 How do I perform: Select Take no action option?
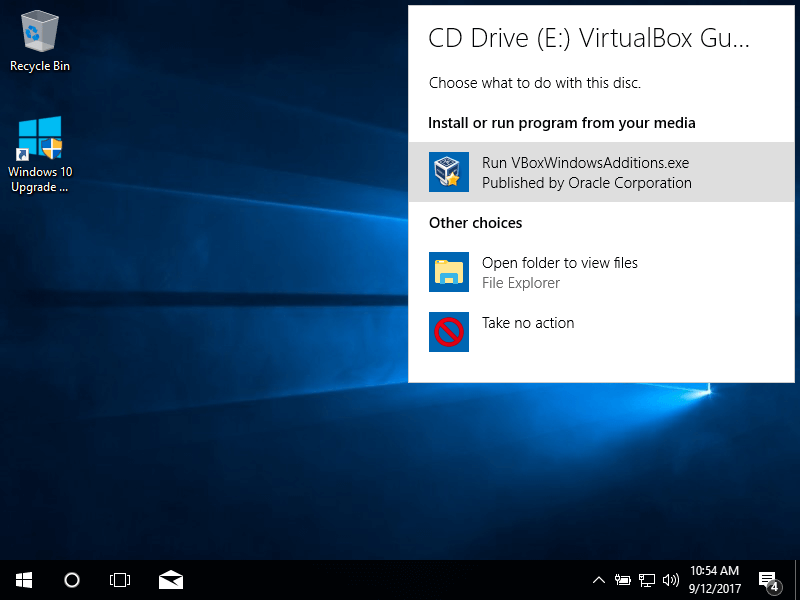click(601, 332)
